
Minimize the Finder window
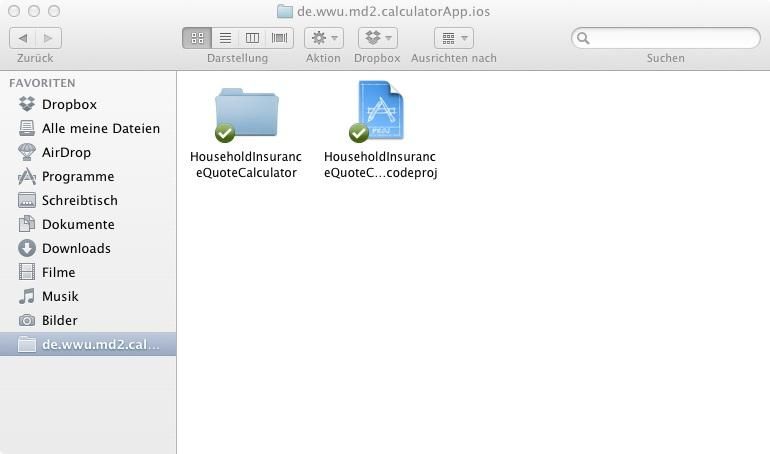pos(34,11)
